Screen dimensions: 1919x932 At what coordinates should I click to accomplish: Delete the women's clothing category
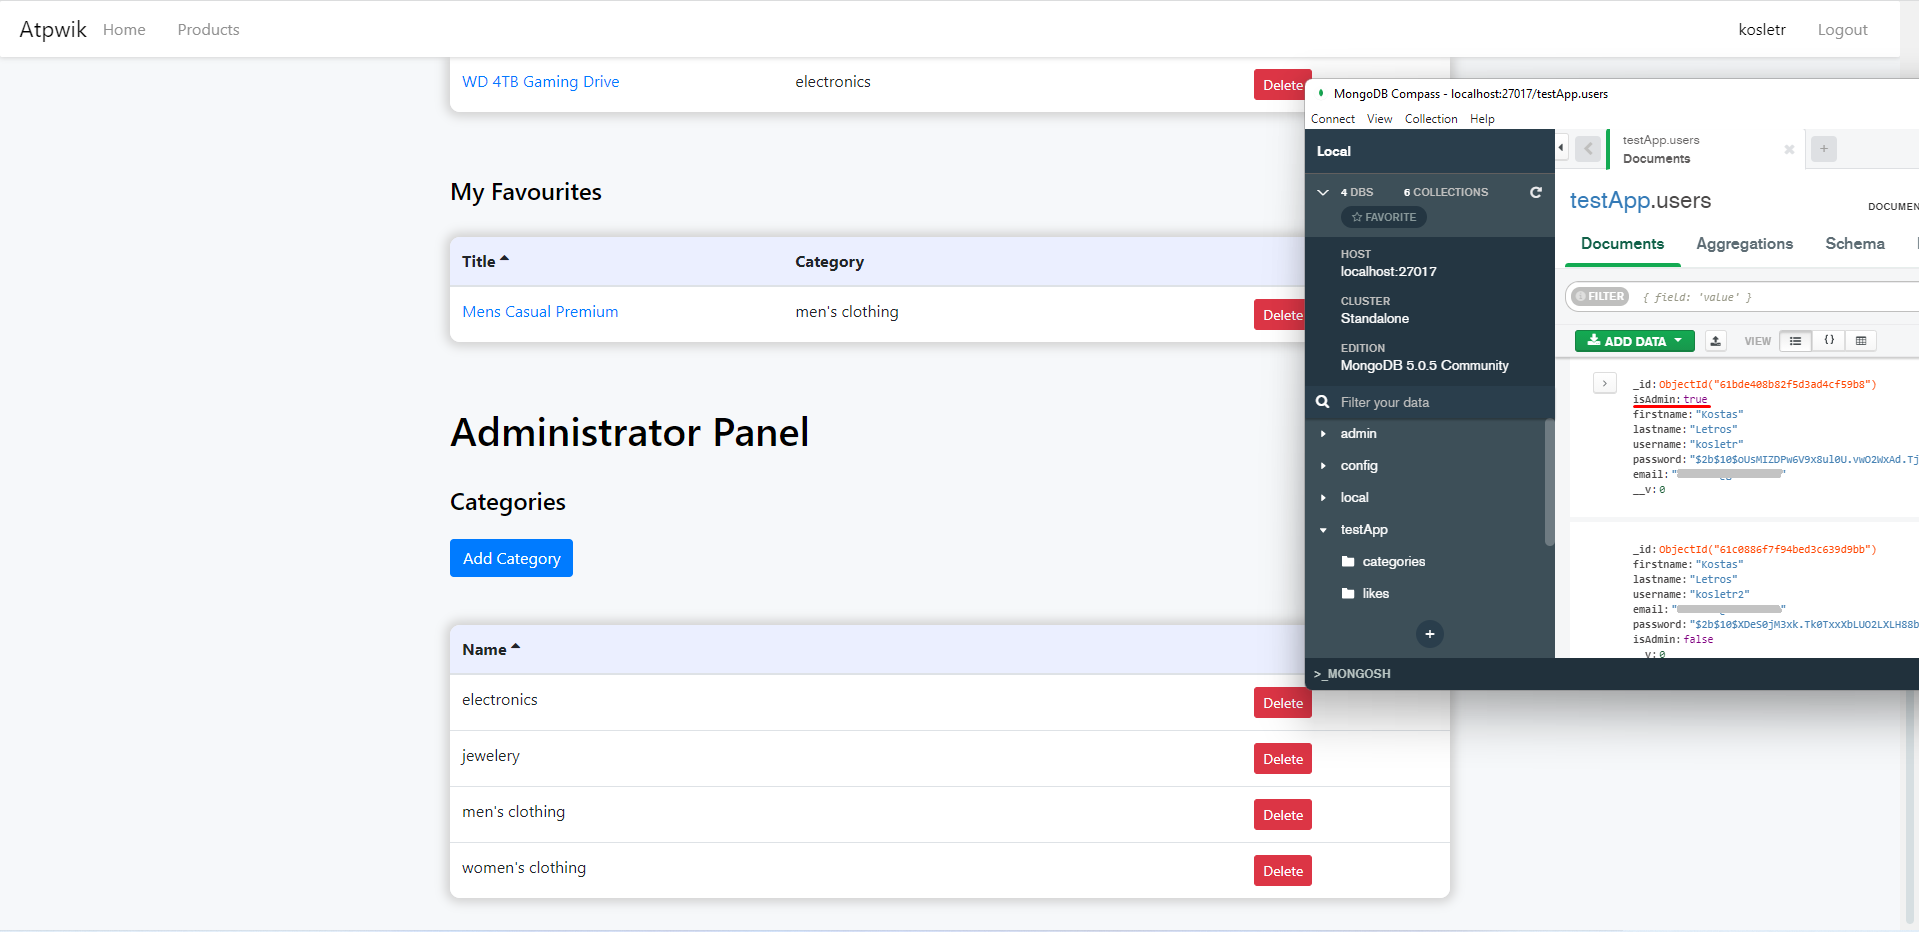(1282, 871)
